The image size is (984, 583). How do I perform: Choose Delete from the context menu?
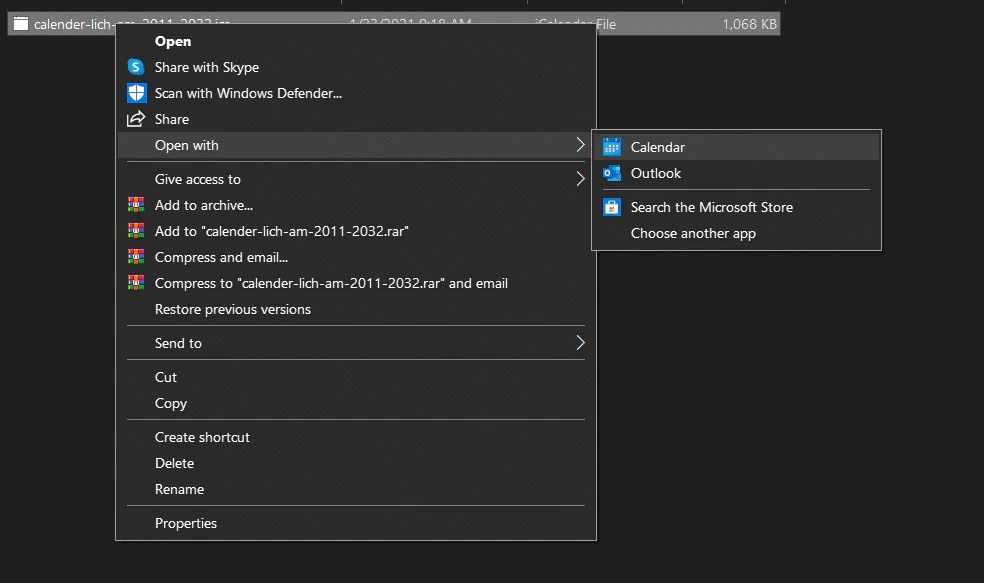[x=356, y=463]
